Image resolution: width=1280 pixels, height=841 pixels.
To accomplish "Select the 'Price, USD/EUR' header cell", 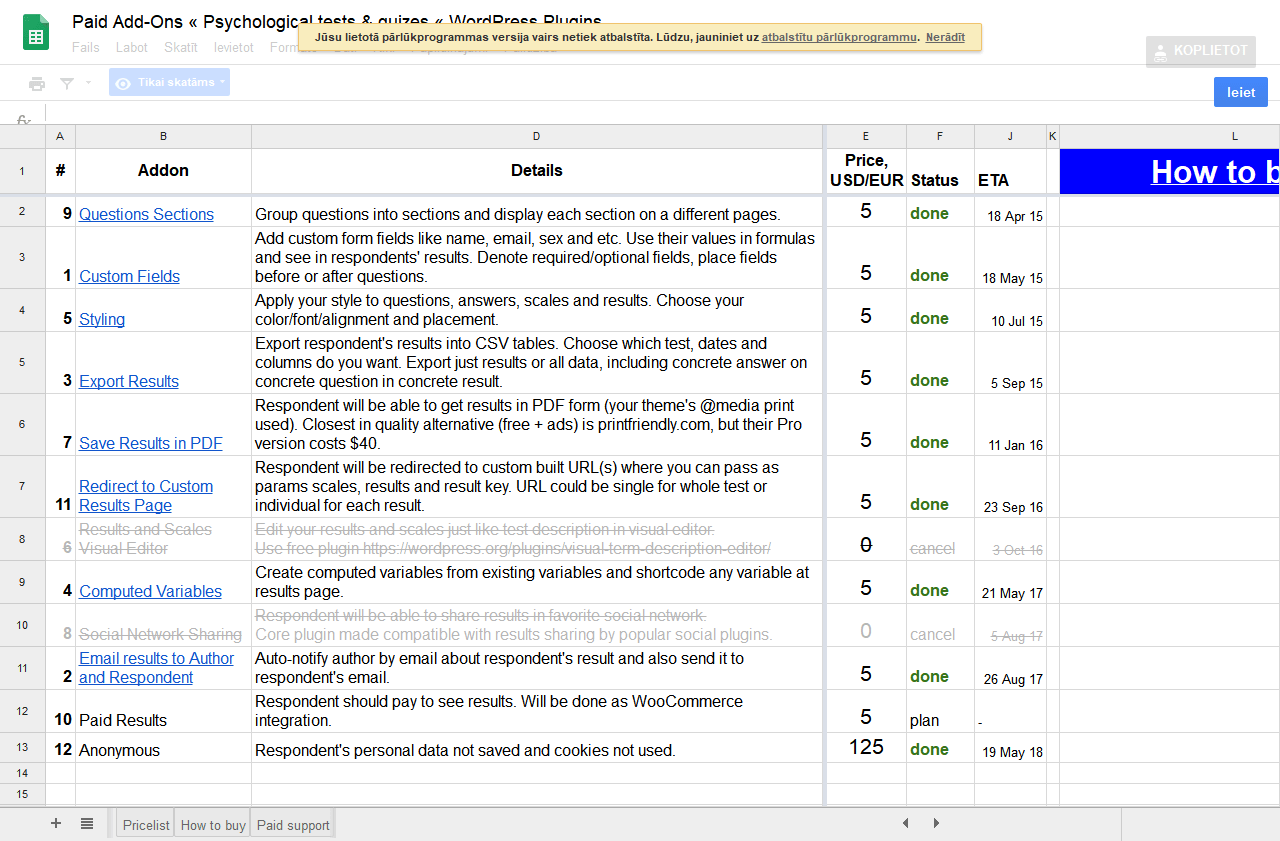I will tap(866, 171).
